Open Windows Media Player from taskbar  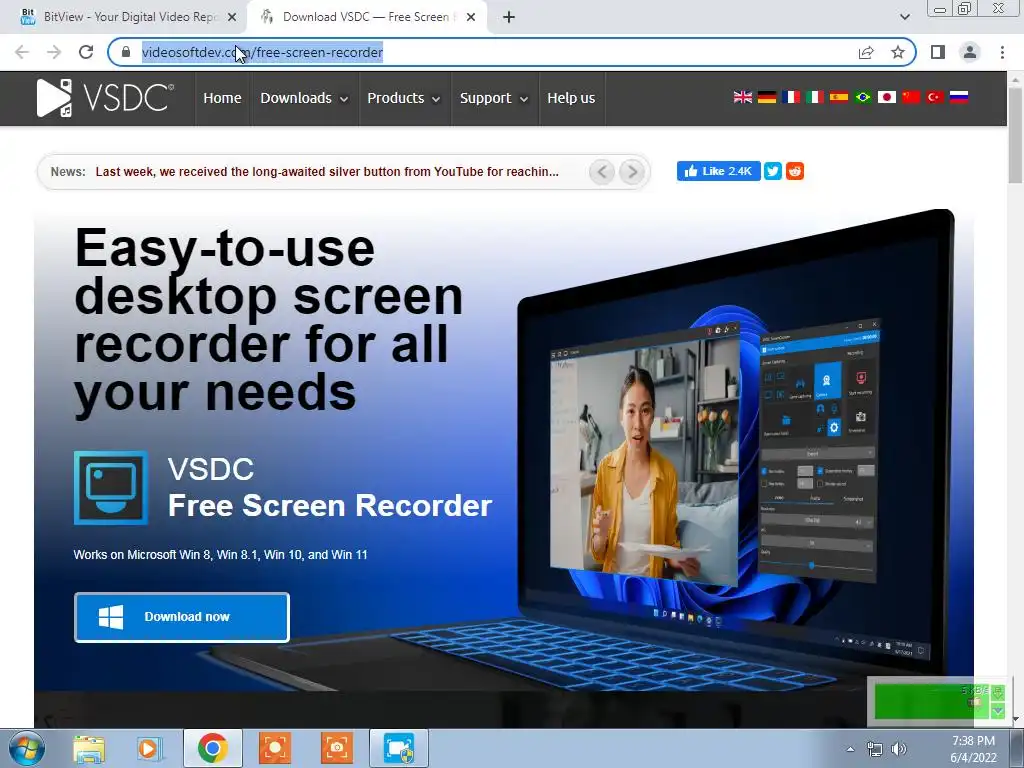point(150,748)
